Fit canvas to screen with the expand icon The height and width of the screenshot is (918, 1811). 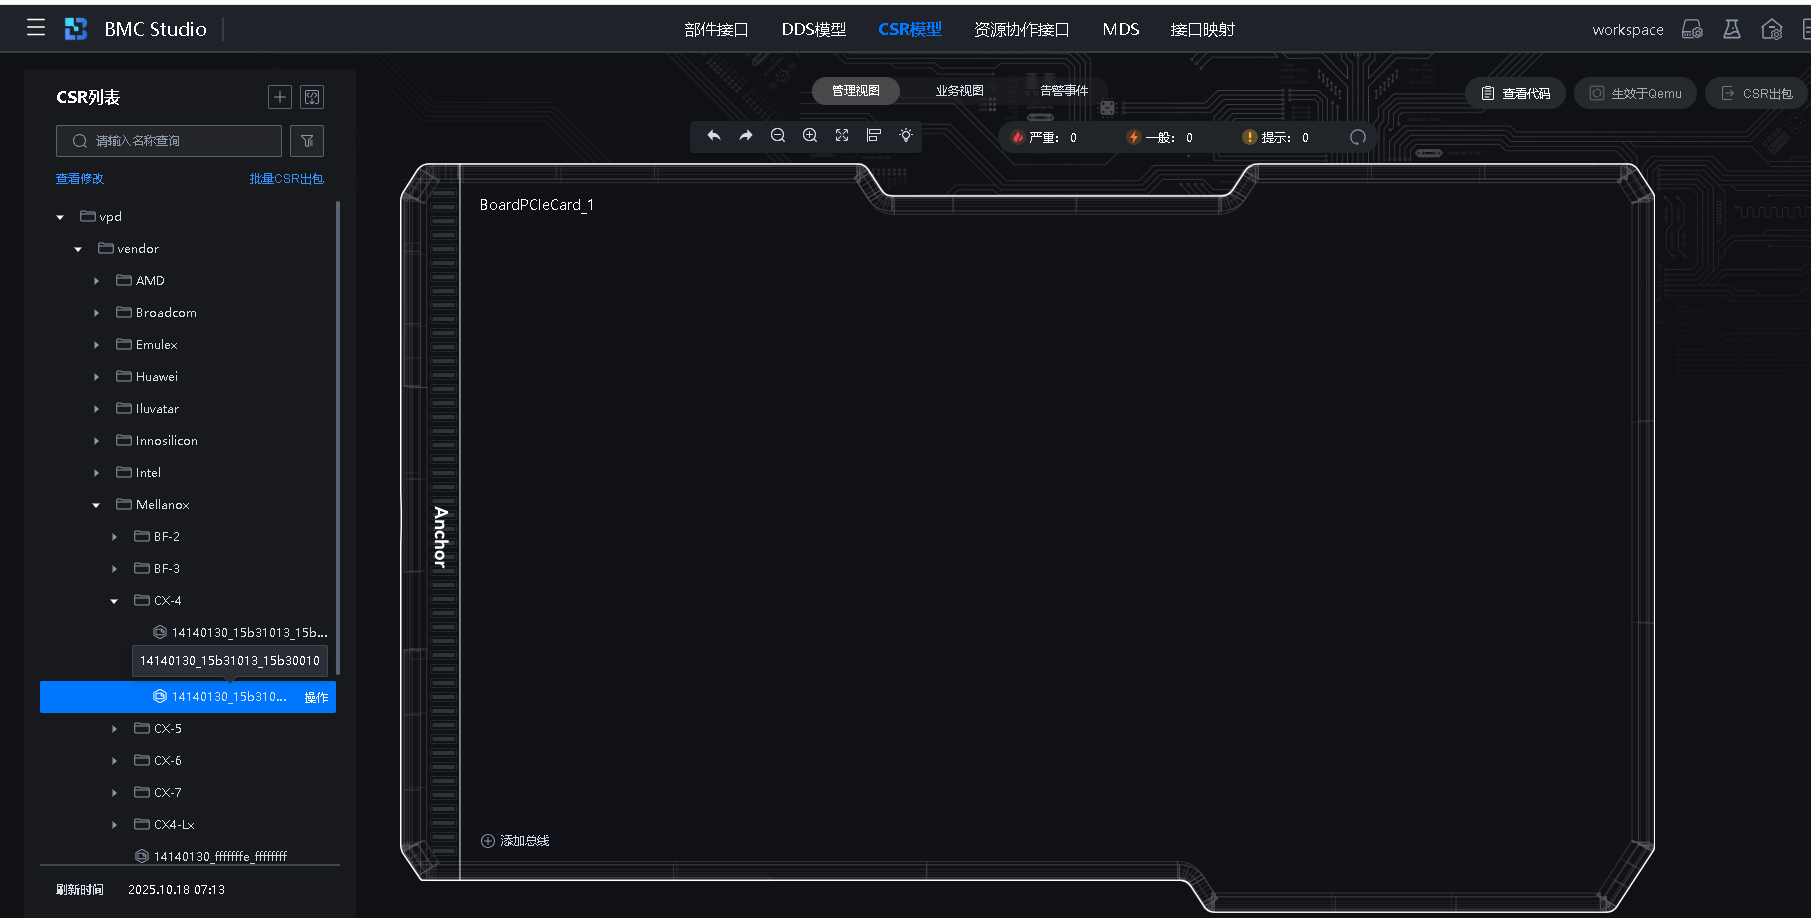[x=842, y=136]
